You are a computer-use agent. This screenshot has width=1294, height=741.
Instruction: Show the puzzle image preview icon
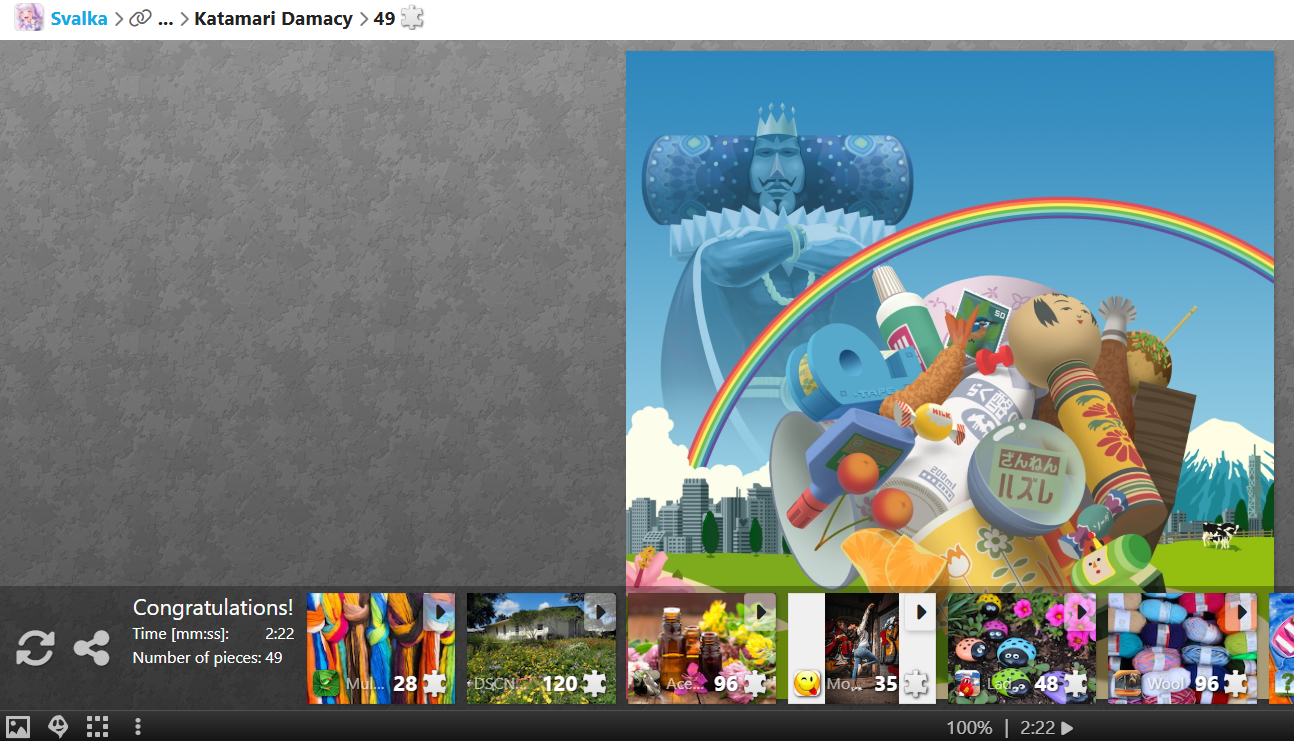[x=18, y=727]
